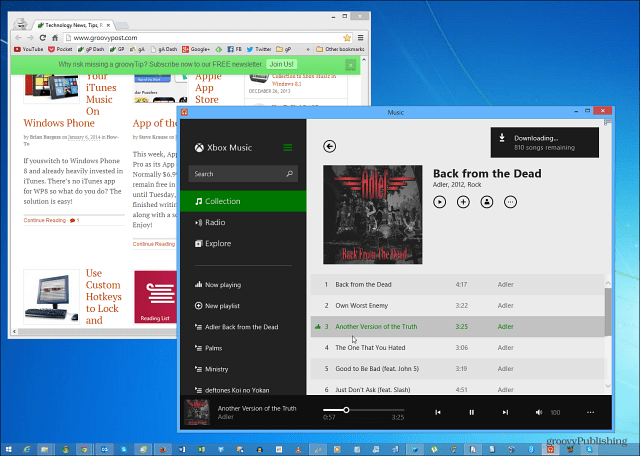Click the Search field in Xbox Music
The width and height of the screenshot is (640, 456).
tap(243, 174)
